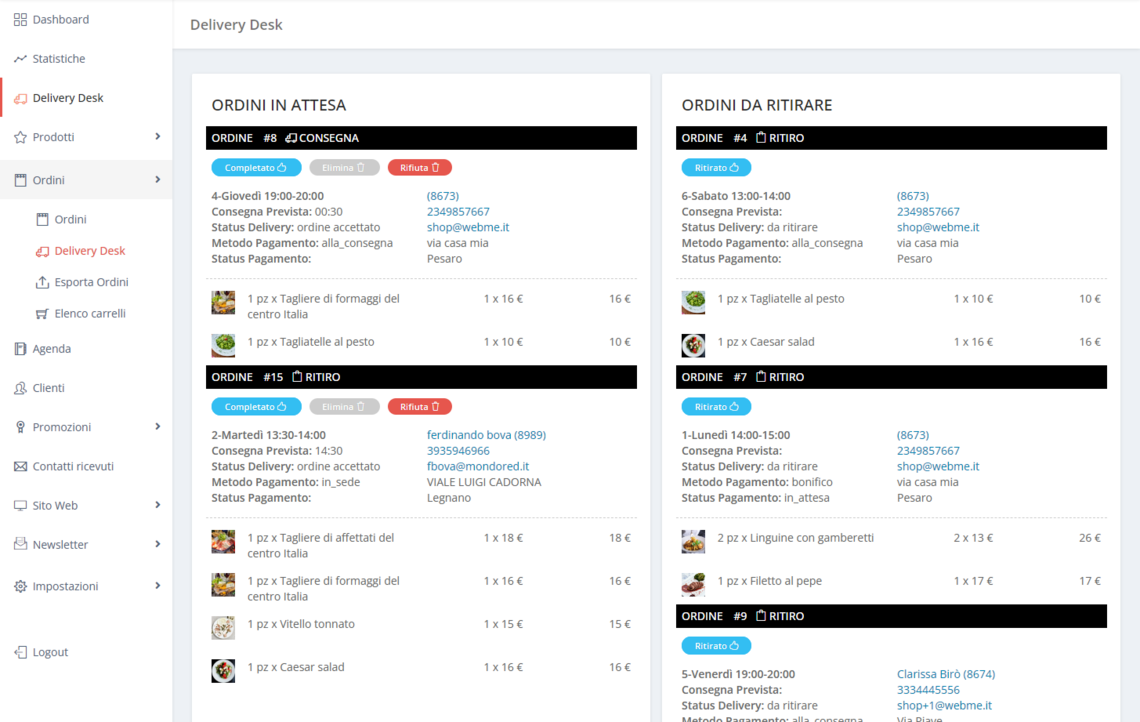Click the Statistiche chart icon

[x=20, y=59]
